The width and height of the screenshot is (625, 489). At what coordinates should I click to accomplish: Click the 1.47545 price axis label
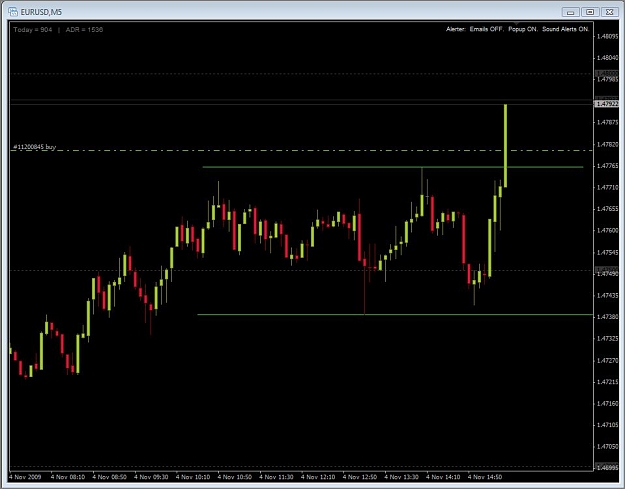tap(607, 252)
